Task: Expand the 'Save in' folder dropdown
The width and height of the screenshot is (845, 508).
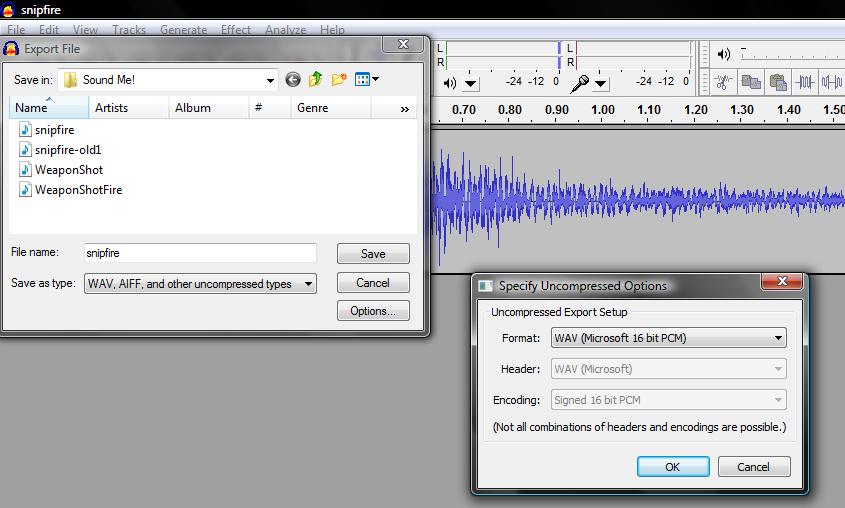Action: tap(270, 80)
